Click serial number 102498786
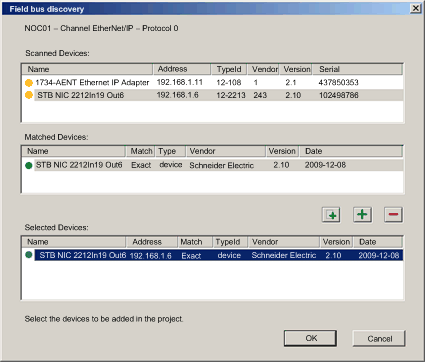 pyautogui.click(x=338, y=95)
